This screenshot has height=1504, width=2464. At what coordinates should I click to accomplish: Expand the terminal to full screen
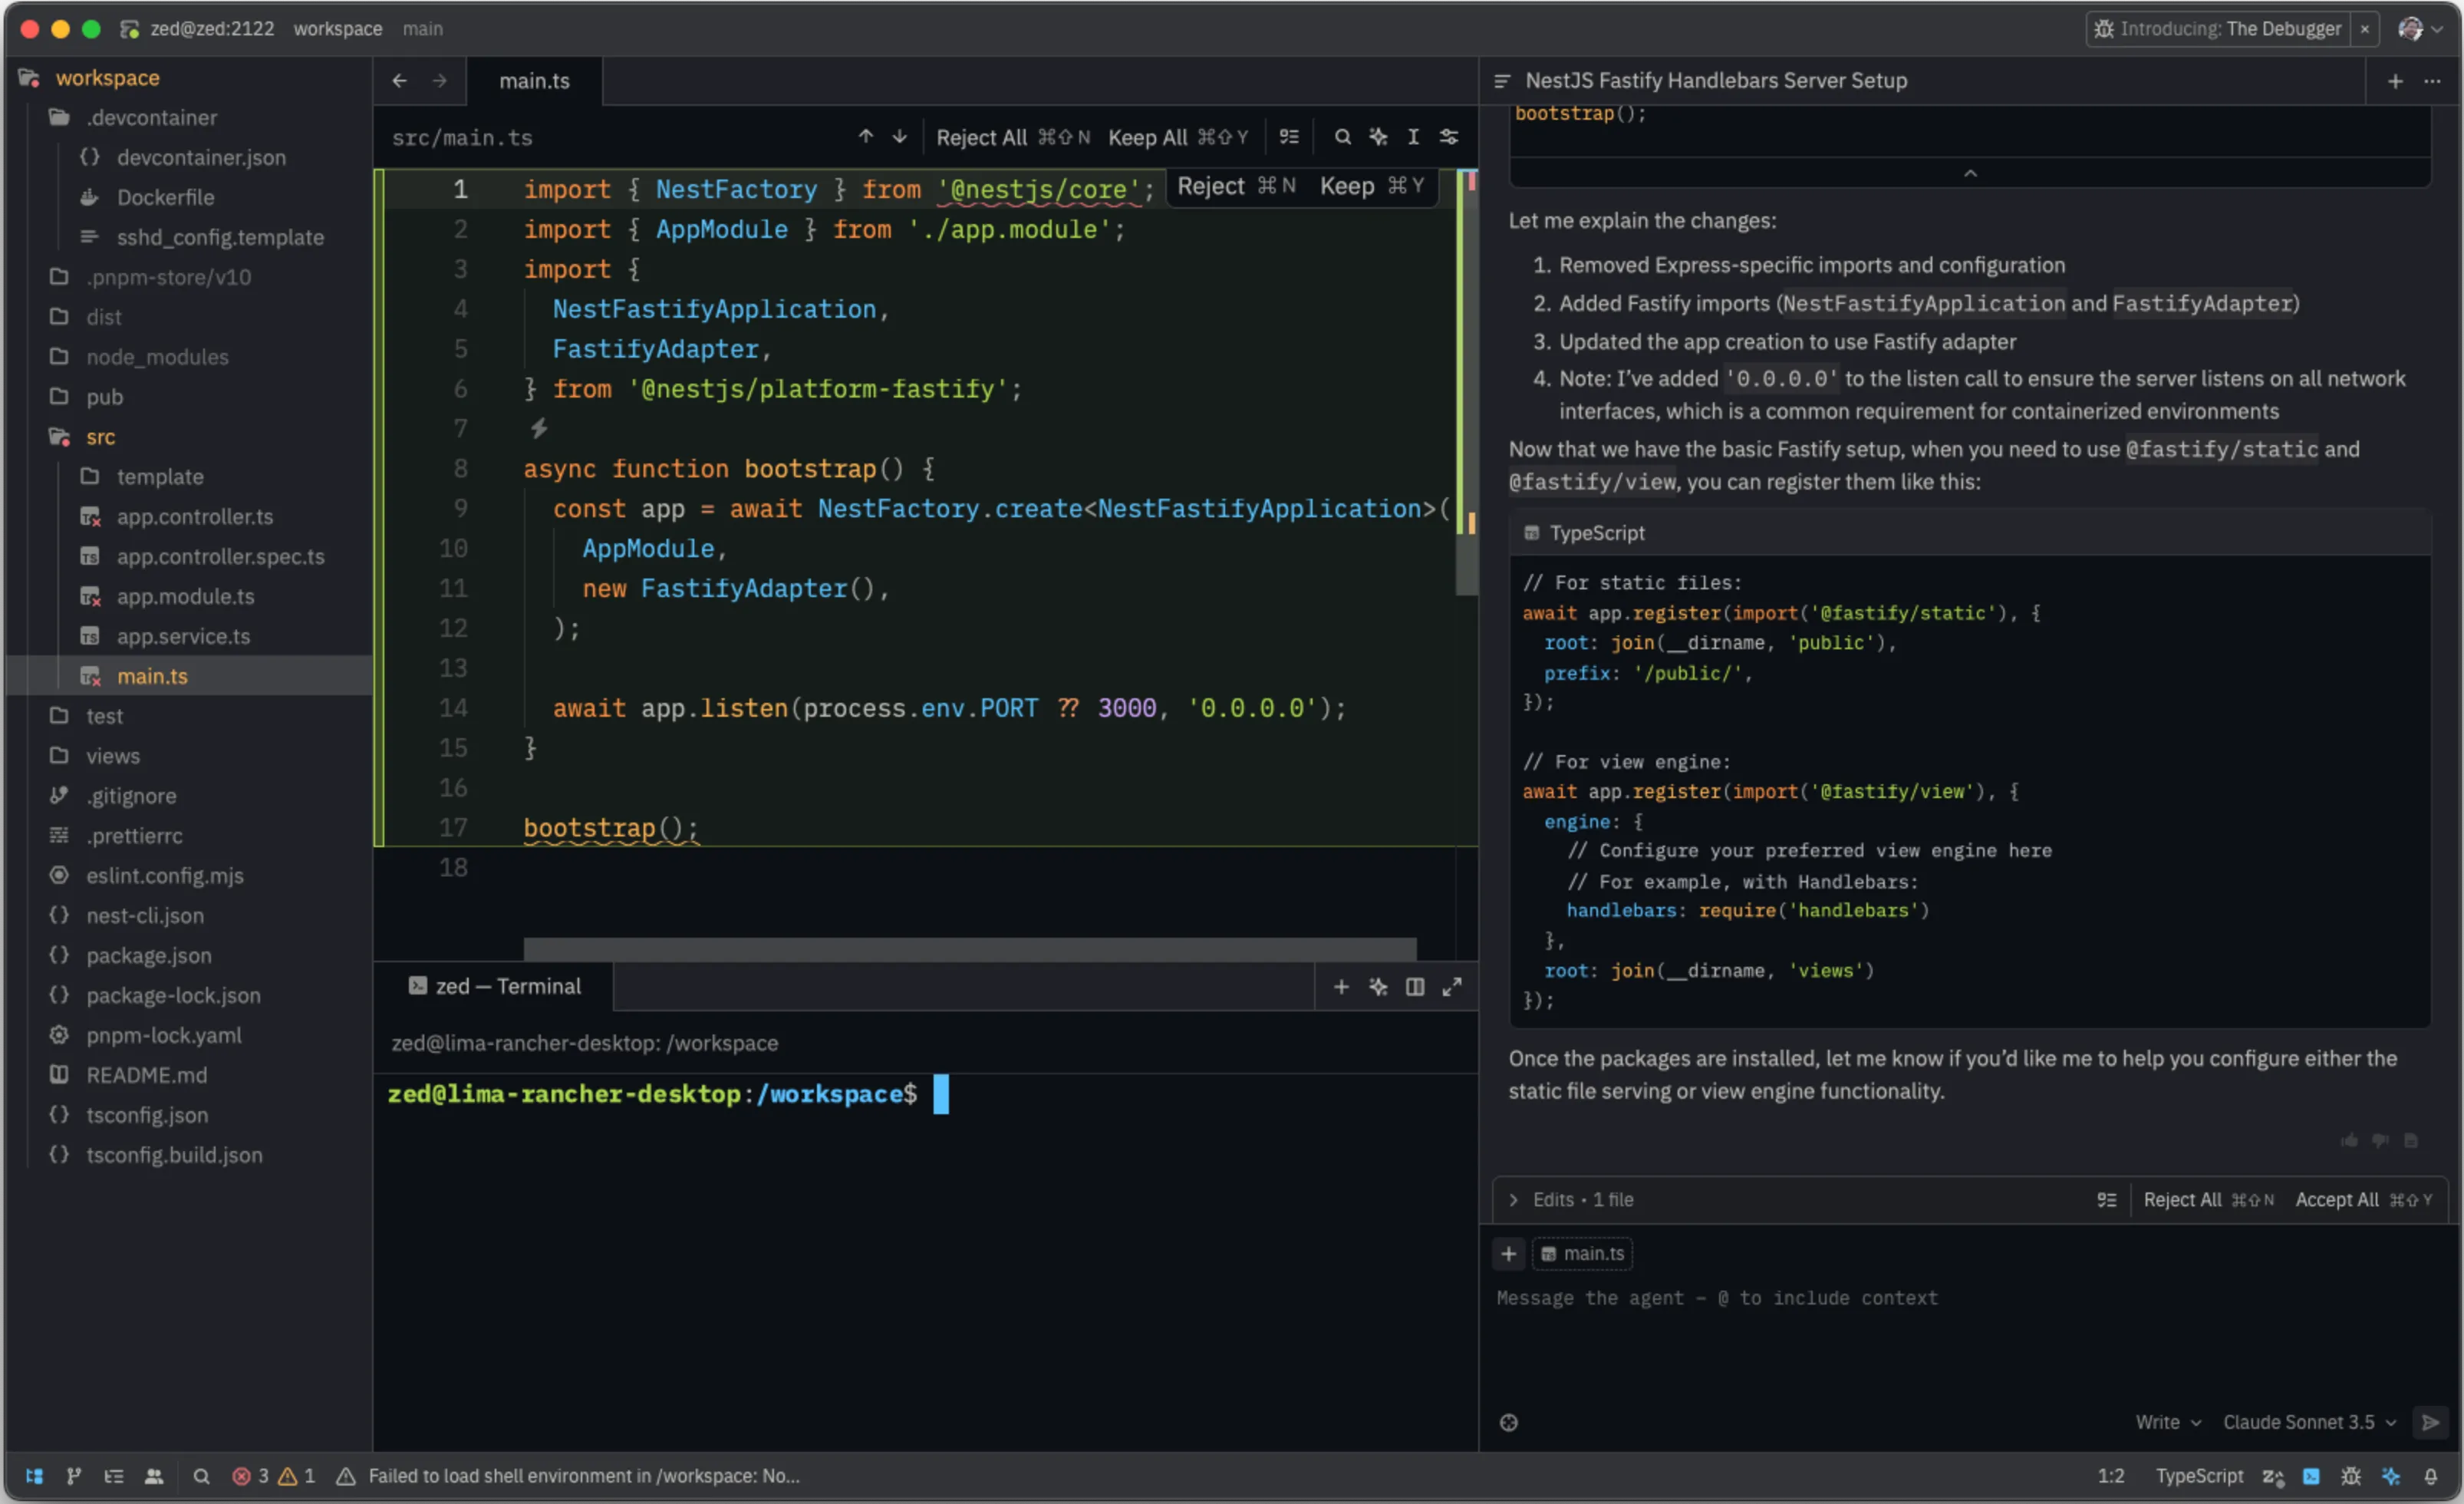[1452, 987]
